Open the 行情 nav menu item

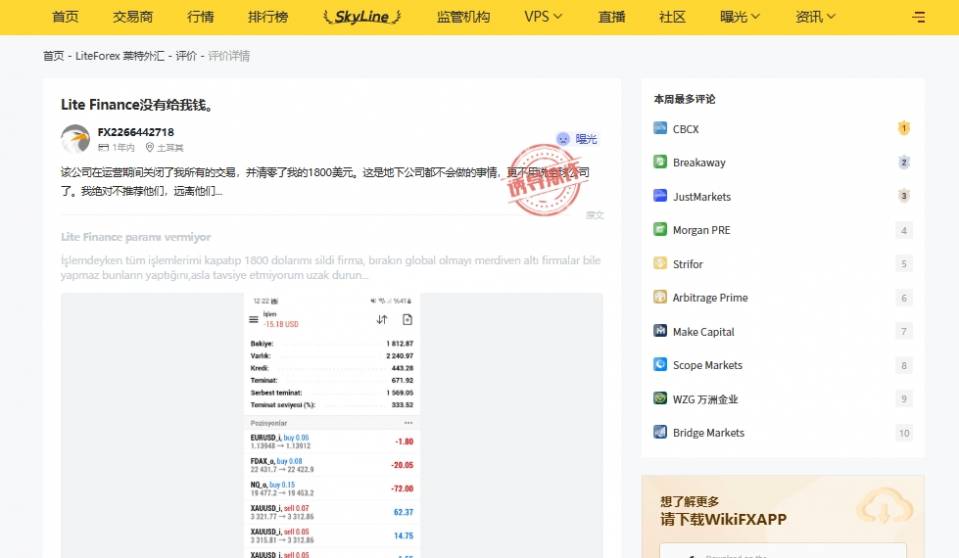[x=201, y=17]
